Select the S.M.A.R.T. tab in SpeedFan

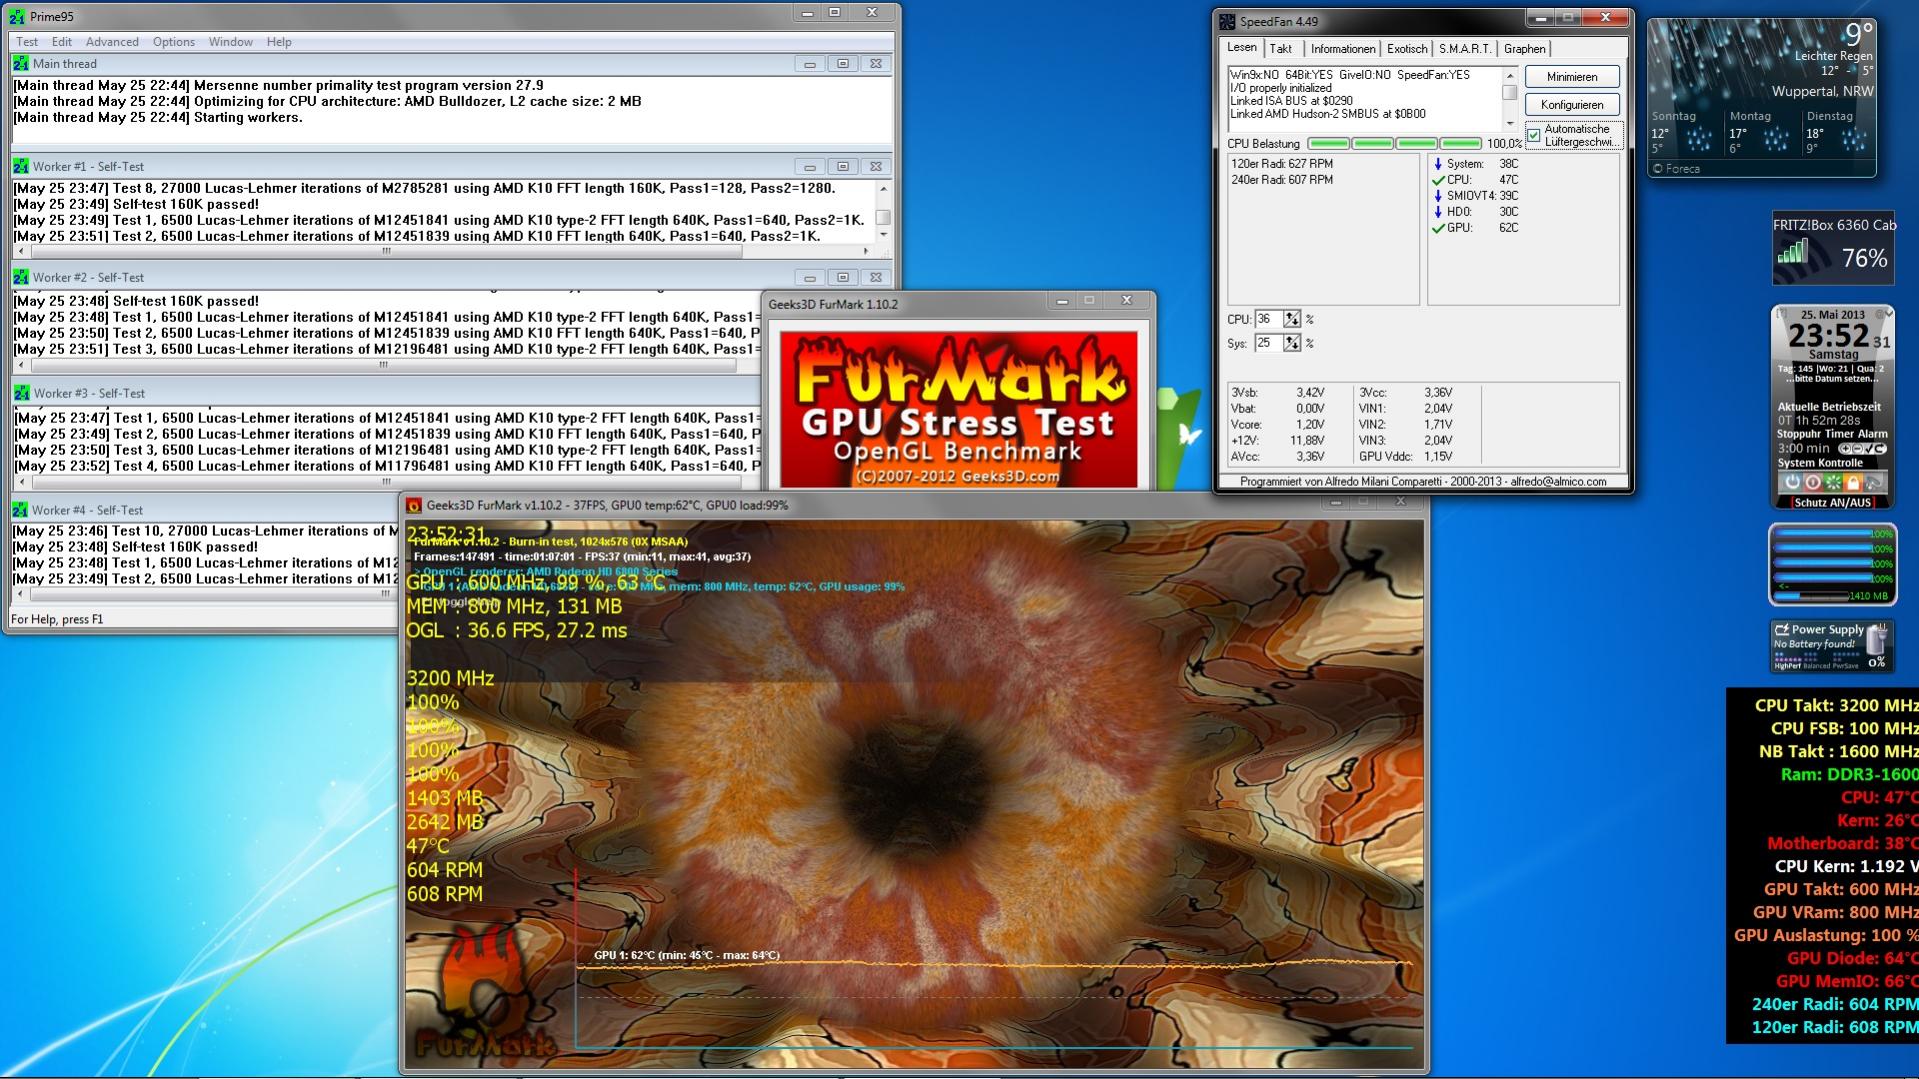tap(1465, 49)
